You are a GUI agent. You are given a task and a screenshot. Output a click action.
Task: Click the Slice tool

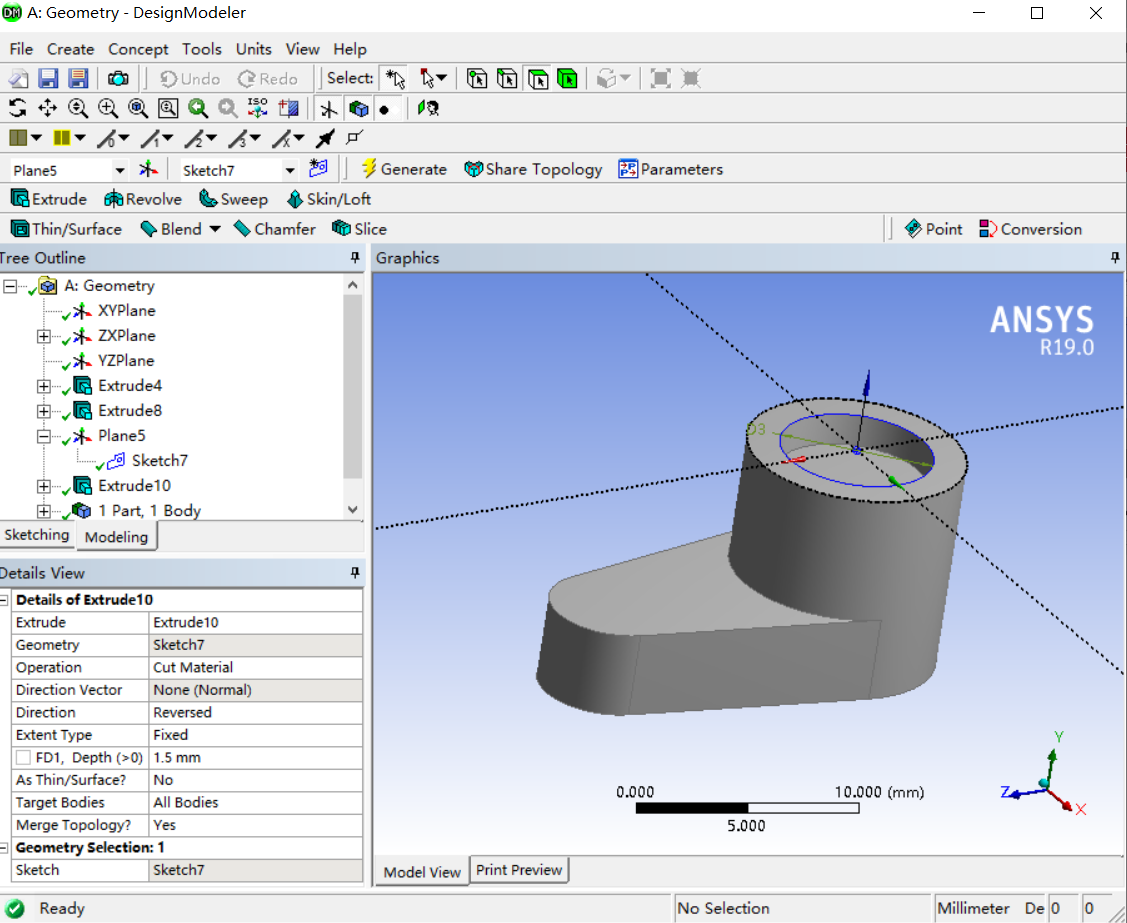click(359, 229)
